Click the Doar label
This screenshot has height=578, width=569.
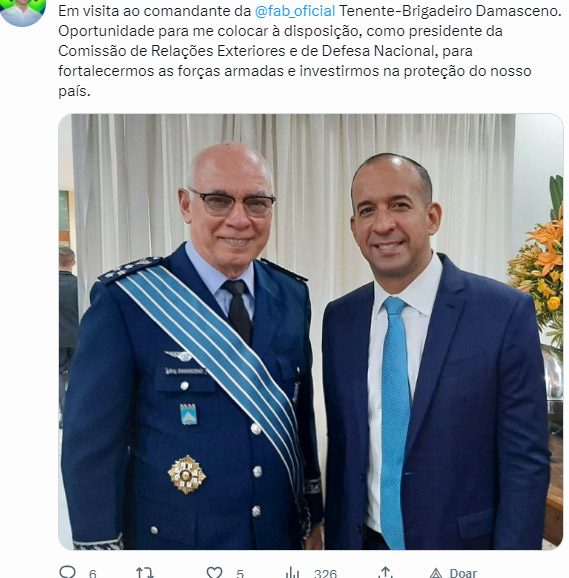coord(463,573)
